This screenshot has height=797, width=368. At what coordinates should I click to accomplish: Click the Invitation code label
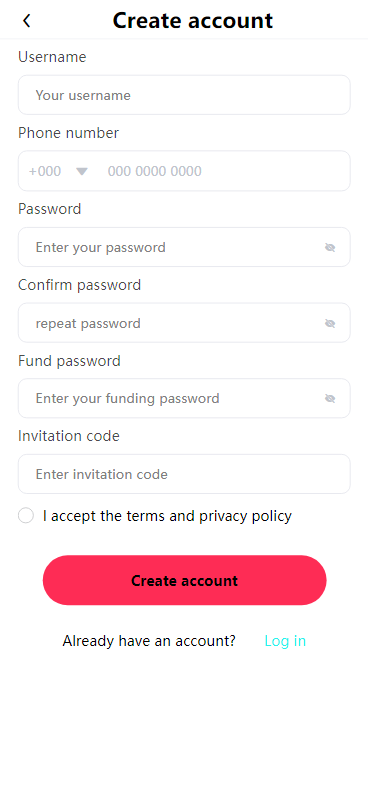[69, 436]
